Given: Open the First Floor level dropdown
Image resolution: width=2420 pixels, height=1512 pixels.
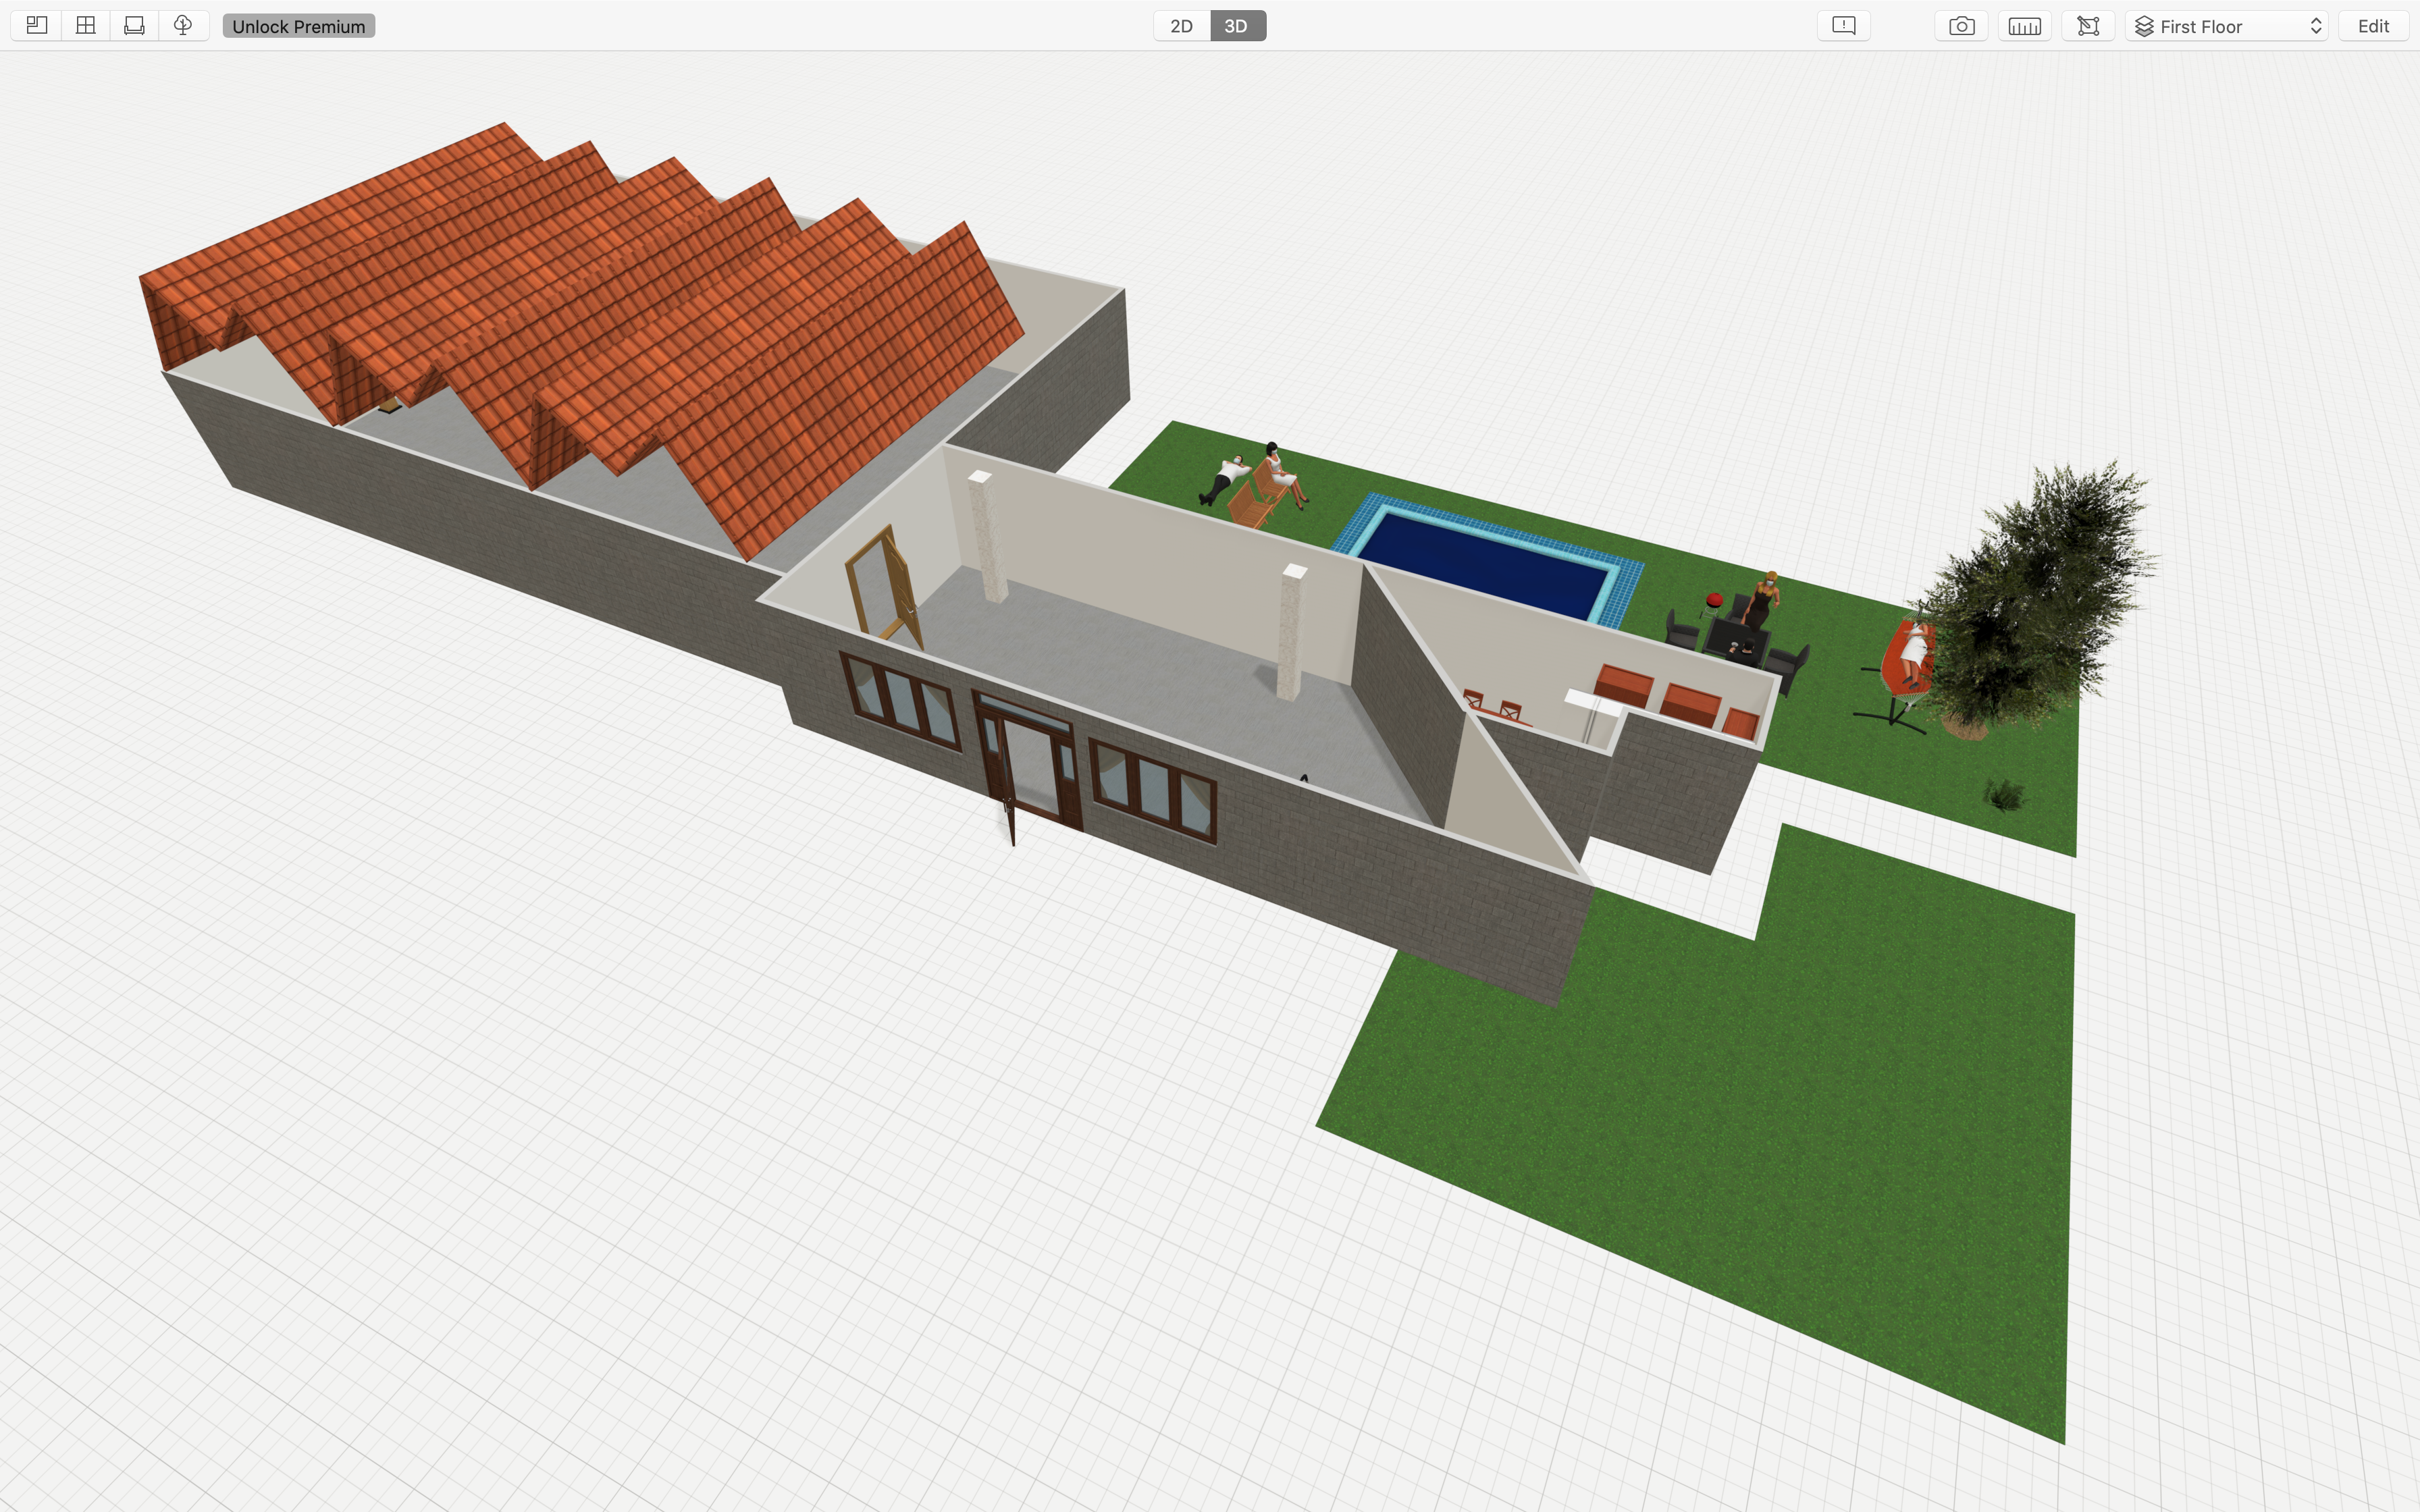Looking at the screenshot, I should click(2227, 26).
